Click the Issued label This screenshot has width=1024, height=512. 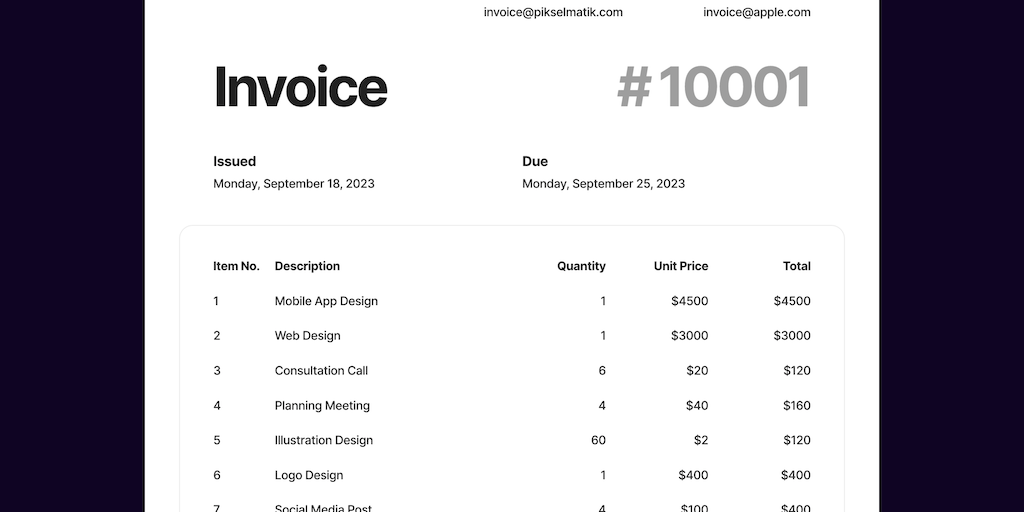click(234, 161)
